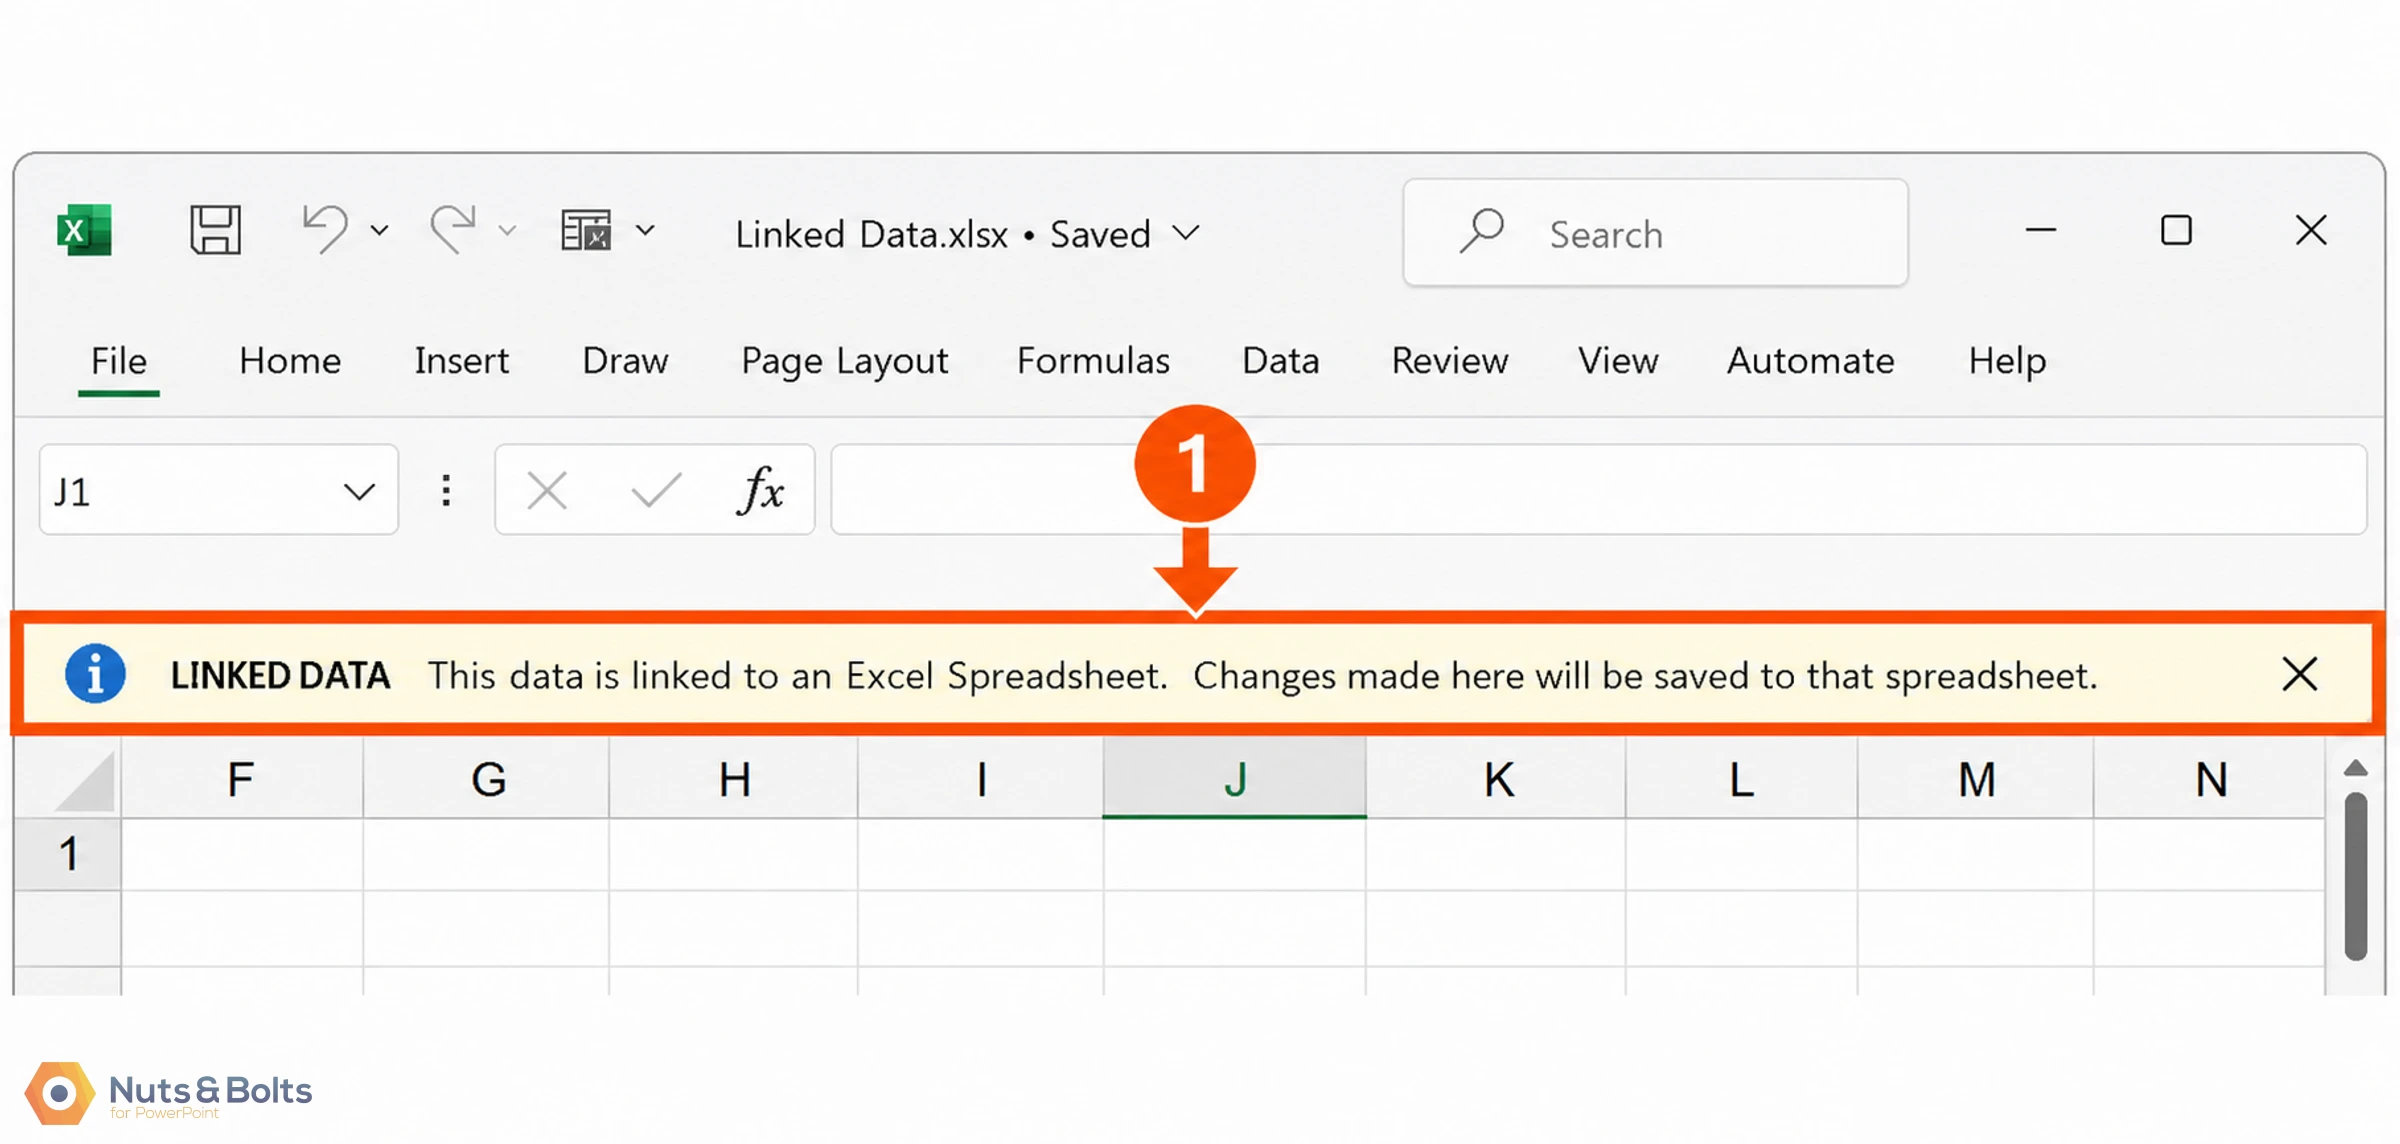Open Insert Function with the fx icon
The width and height of the screenshot is (2400, 1144).
(761, 490)
